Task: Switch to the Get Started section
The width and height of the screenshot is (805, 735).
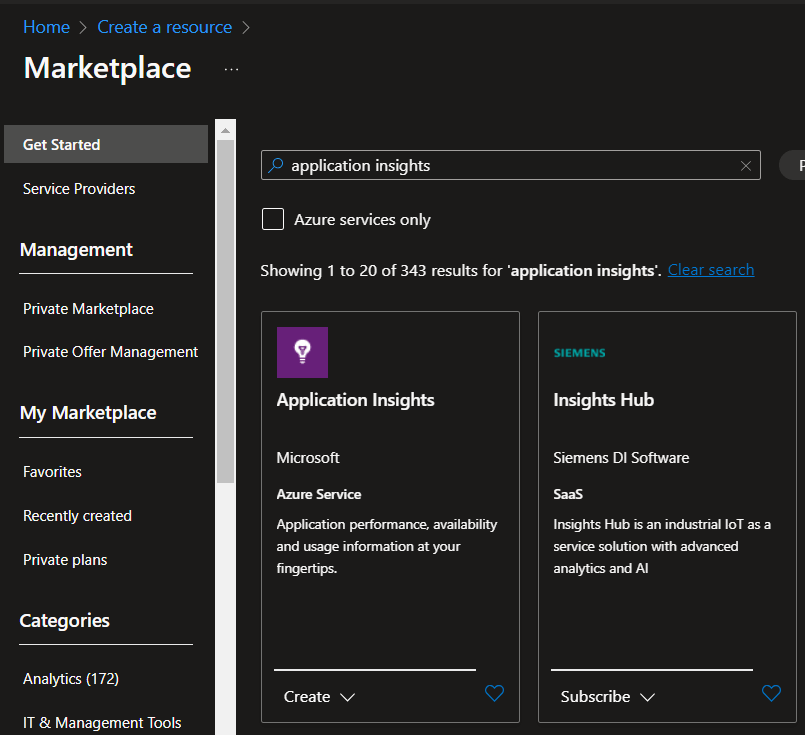Action: coord(60,143)
